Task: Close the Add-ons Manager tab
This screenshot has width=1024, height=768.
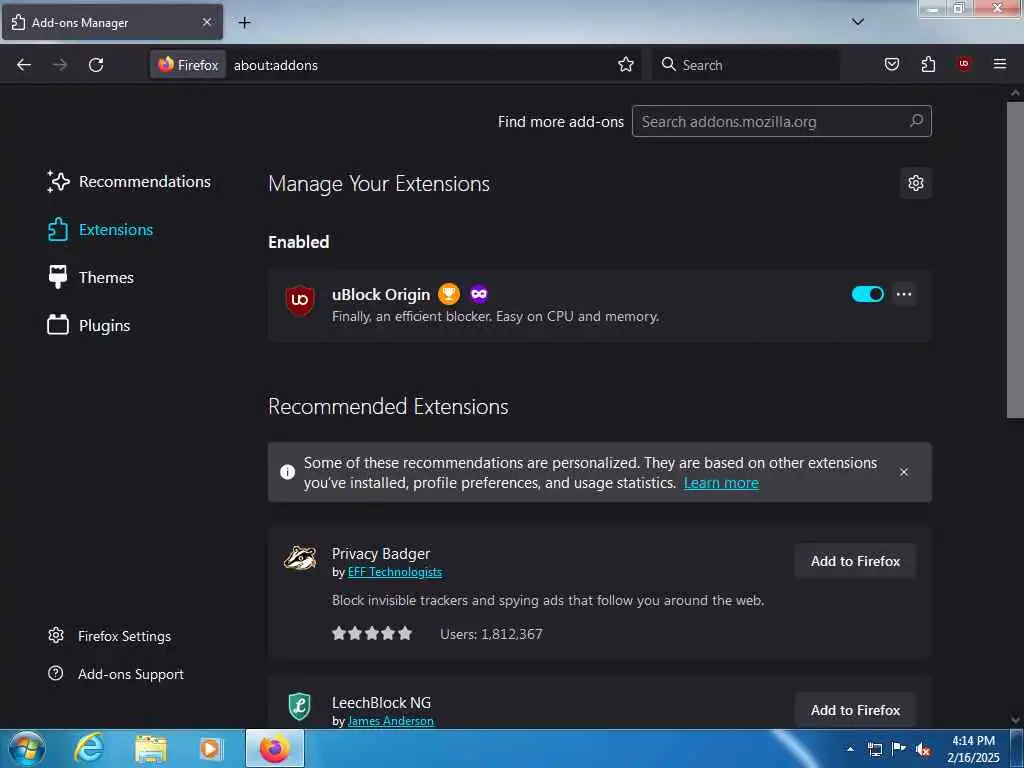Action: pyautogui.click(x=206, y=22)
